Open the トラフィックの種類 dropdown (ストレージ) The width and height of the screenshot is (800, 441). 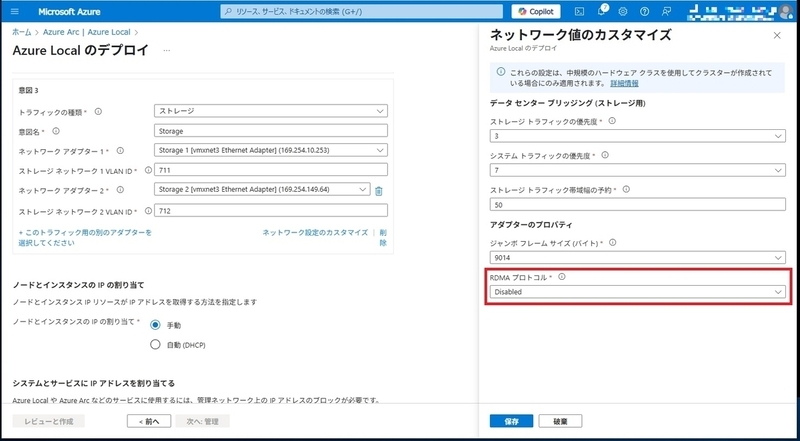coord(270,111)
